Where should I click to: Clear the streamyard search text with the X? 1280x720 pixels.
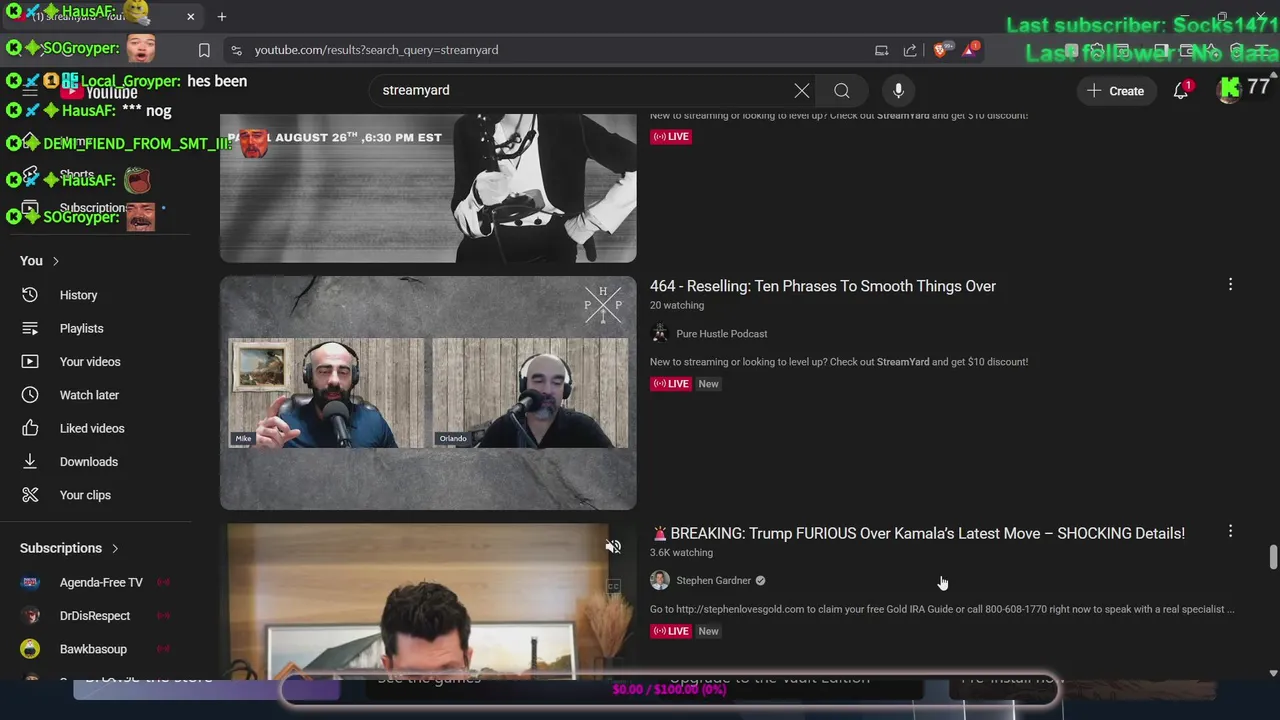(802, 91)
